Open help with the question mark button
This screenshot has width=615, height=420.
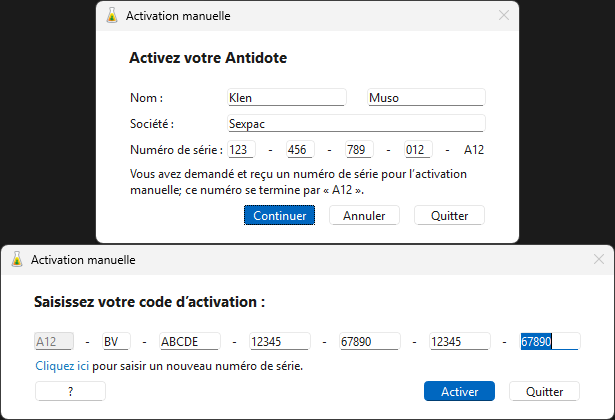(x=71, y=391)
